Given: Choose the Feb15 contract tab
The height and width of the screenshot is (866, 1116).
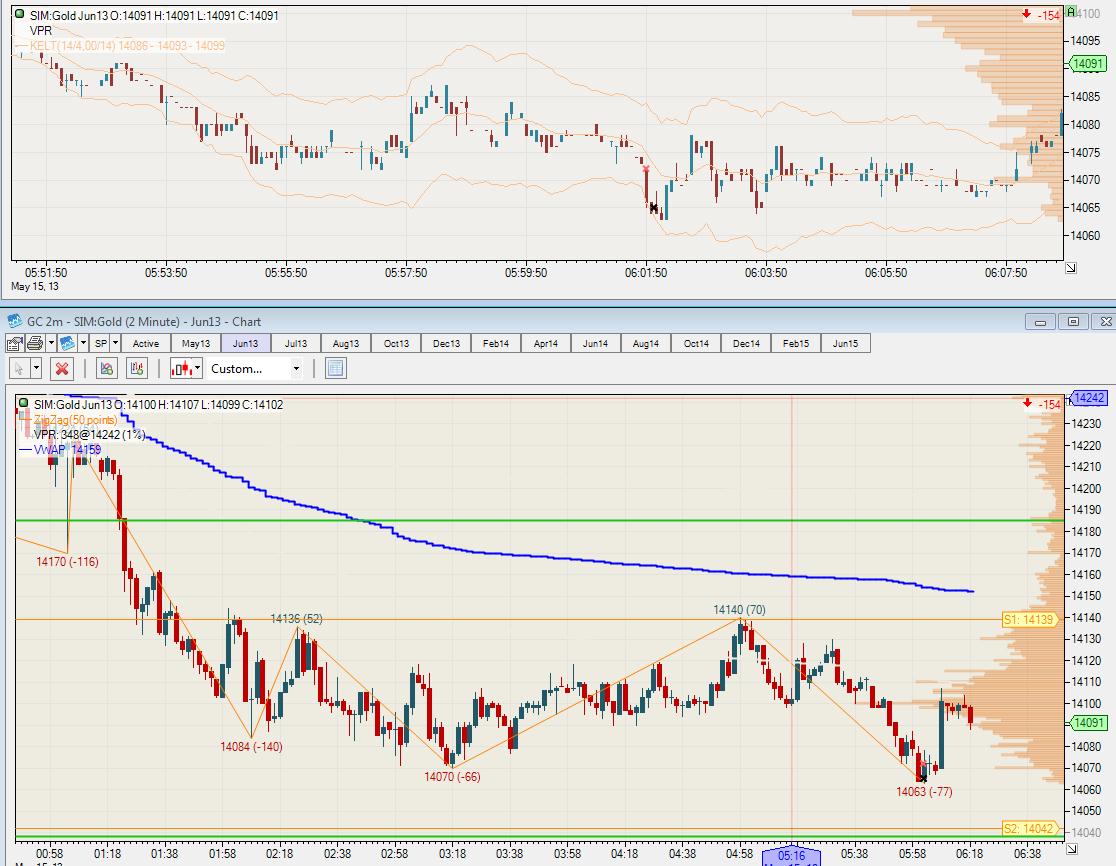Looking at the screenshot, I should [x=796, y=343].
